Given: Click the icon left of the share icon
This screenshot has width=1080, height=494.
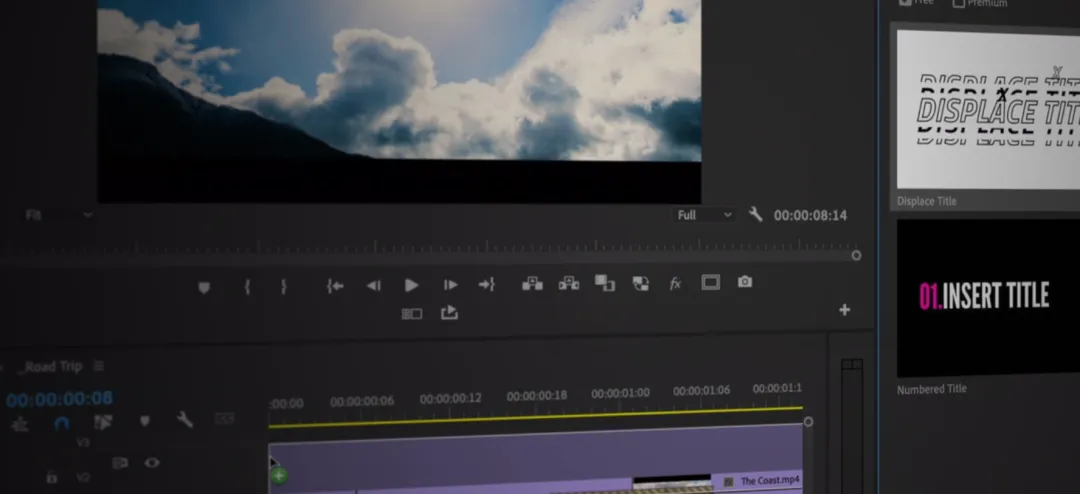Looking at the screenshot, I should pyautogui.click(x=412, y=314).
